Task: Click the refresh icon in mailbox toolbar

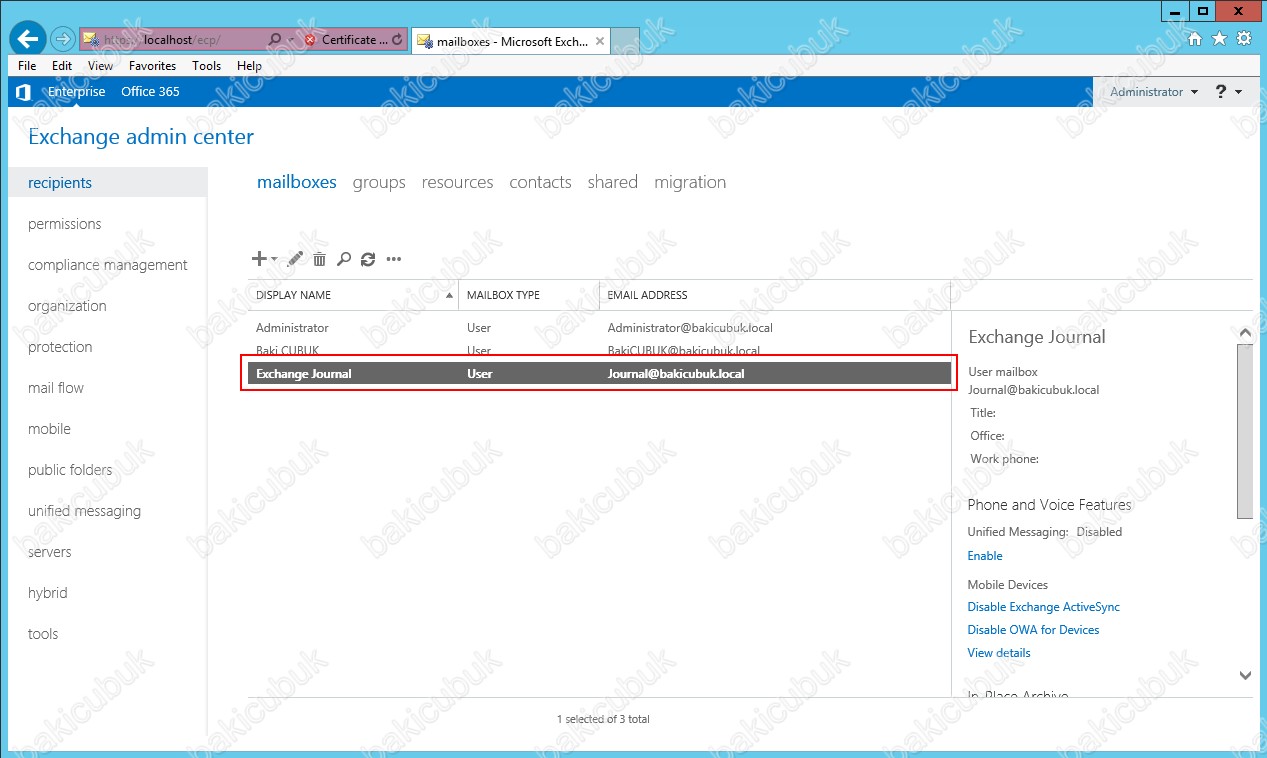Action: coord(368,259)
